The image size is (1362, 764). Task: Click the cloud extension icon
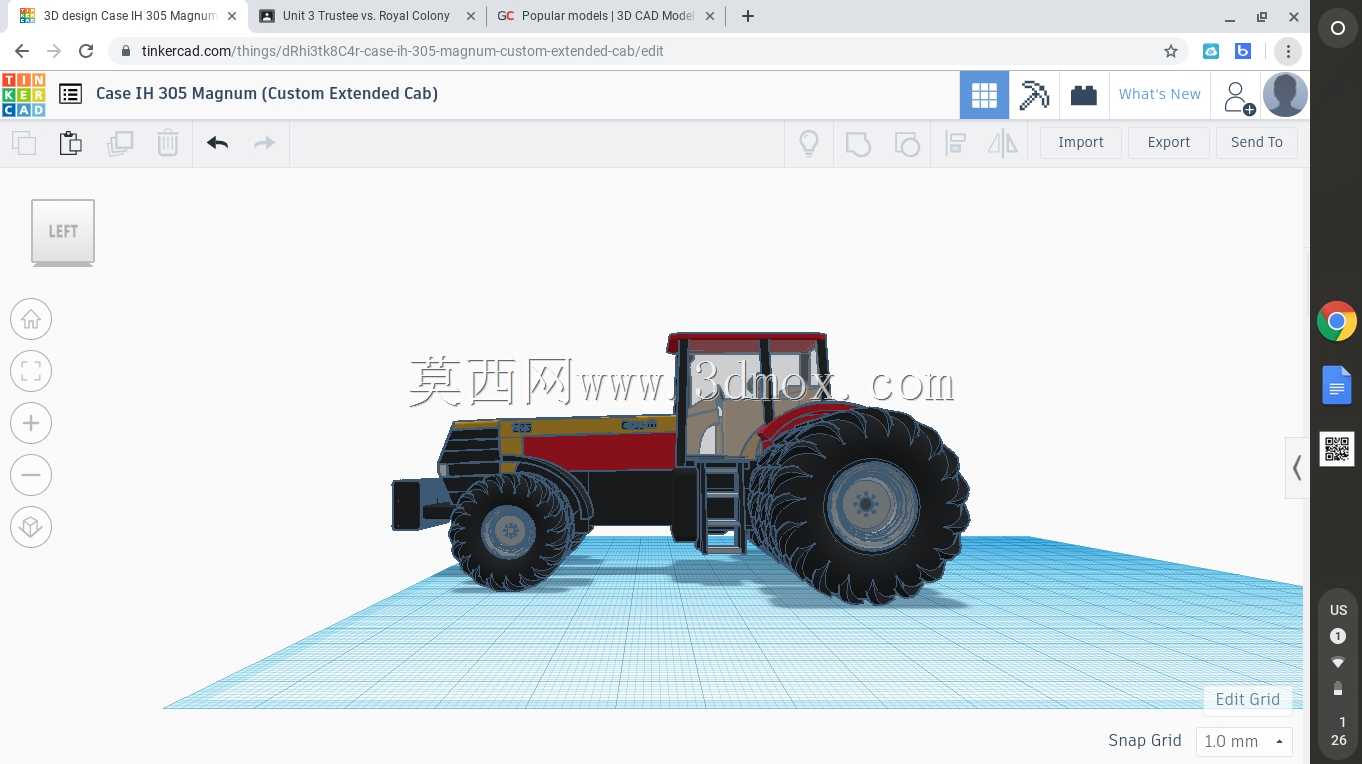pyautogui.click(x=1211, y=51)
